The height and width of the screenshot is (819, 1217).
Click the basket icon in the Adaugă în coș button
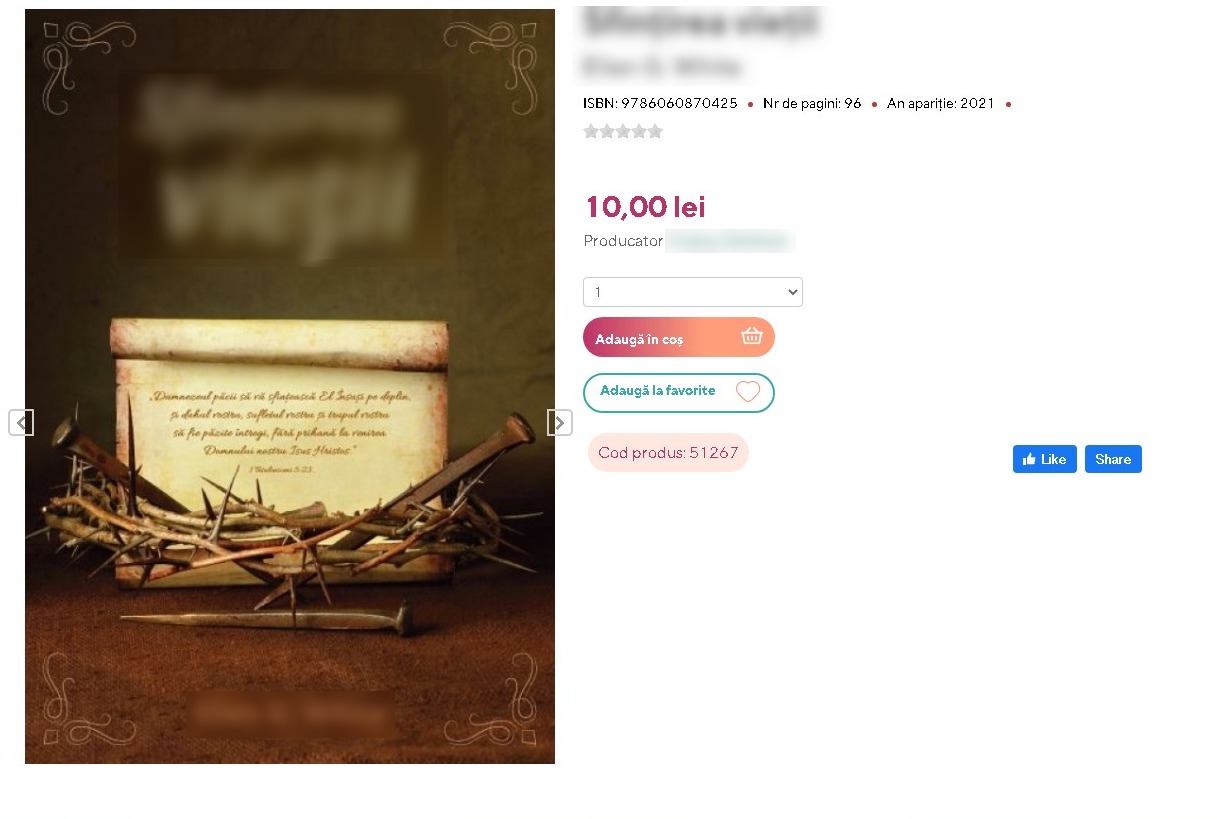point(752,337)
